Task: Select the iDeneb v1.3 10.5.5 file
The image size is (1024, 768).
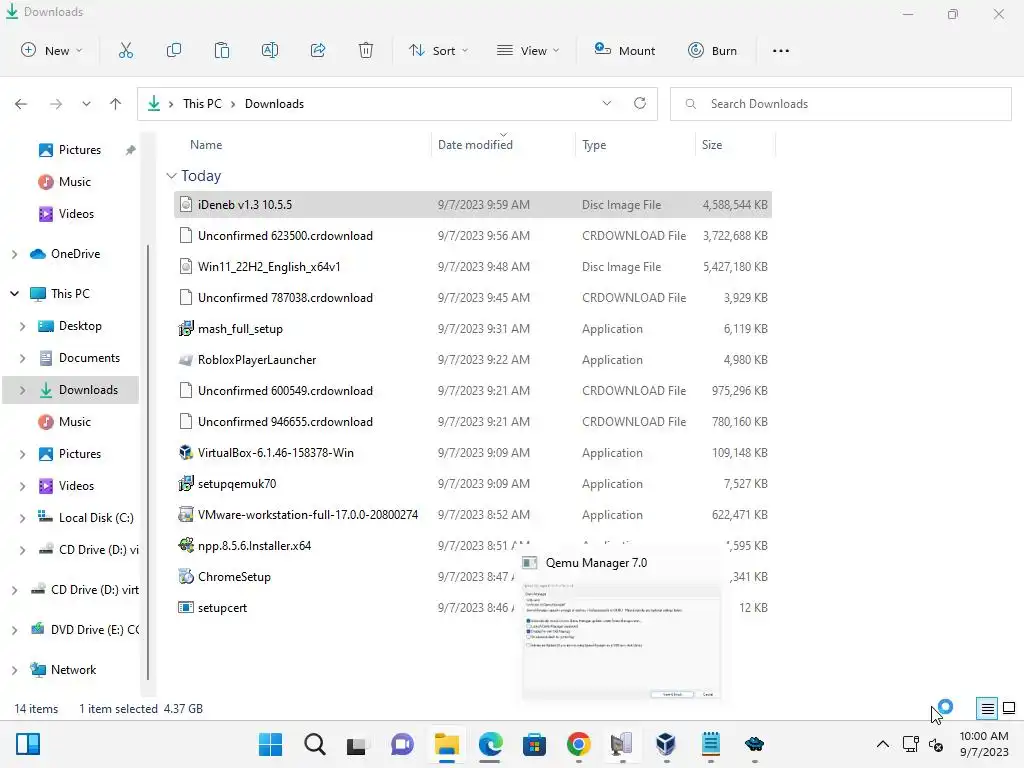Action: coord(473,204)
